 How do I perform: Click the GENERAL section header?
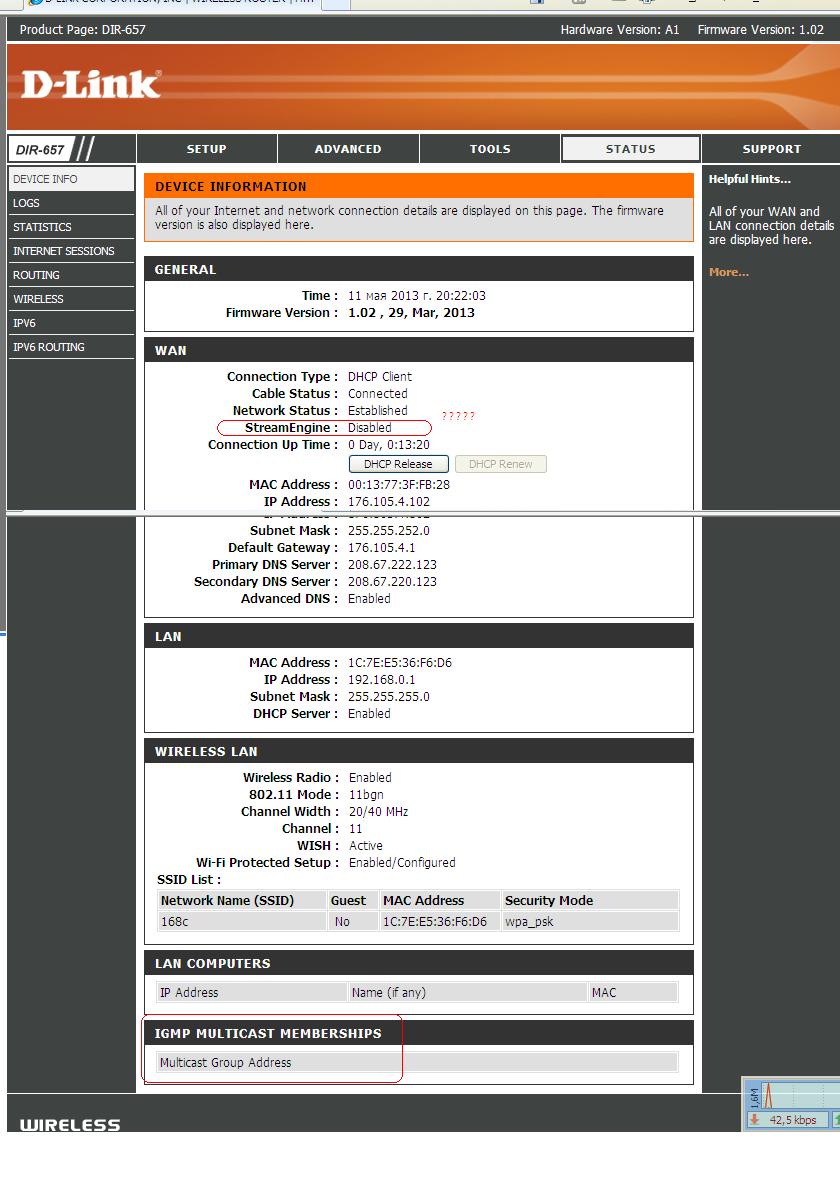pyautogui.click(x=419, y=269)
